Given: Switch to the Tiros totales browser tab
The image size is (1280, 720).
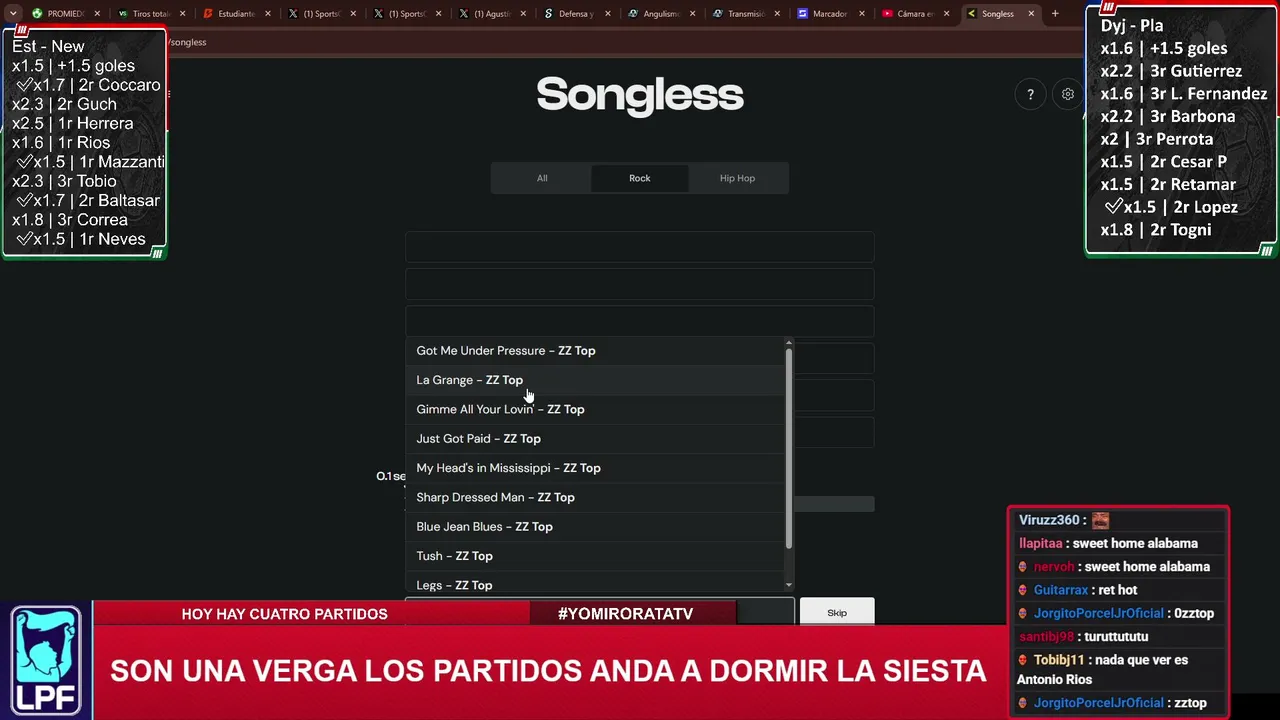Looking at the screenshot, I should (150, 14).
